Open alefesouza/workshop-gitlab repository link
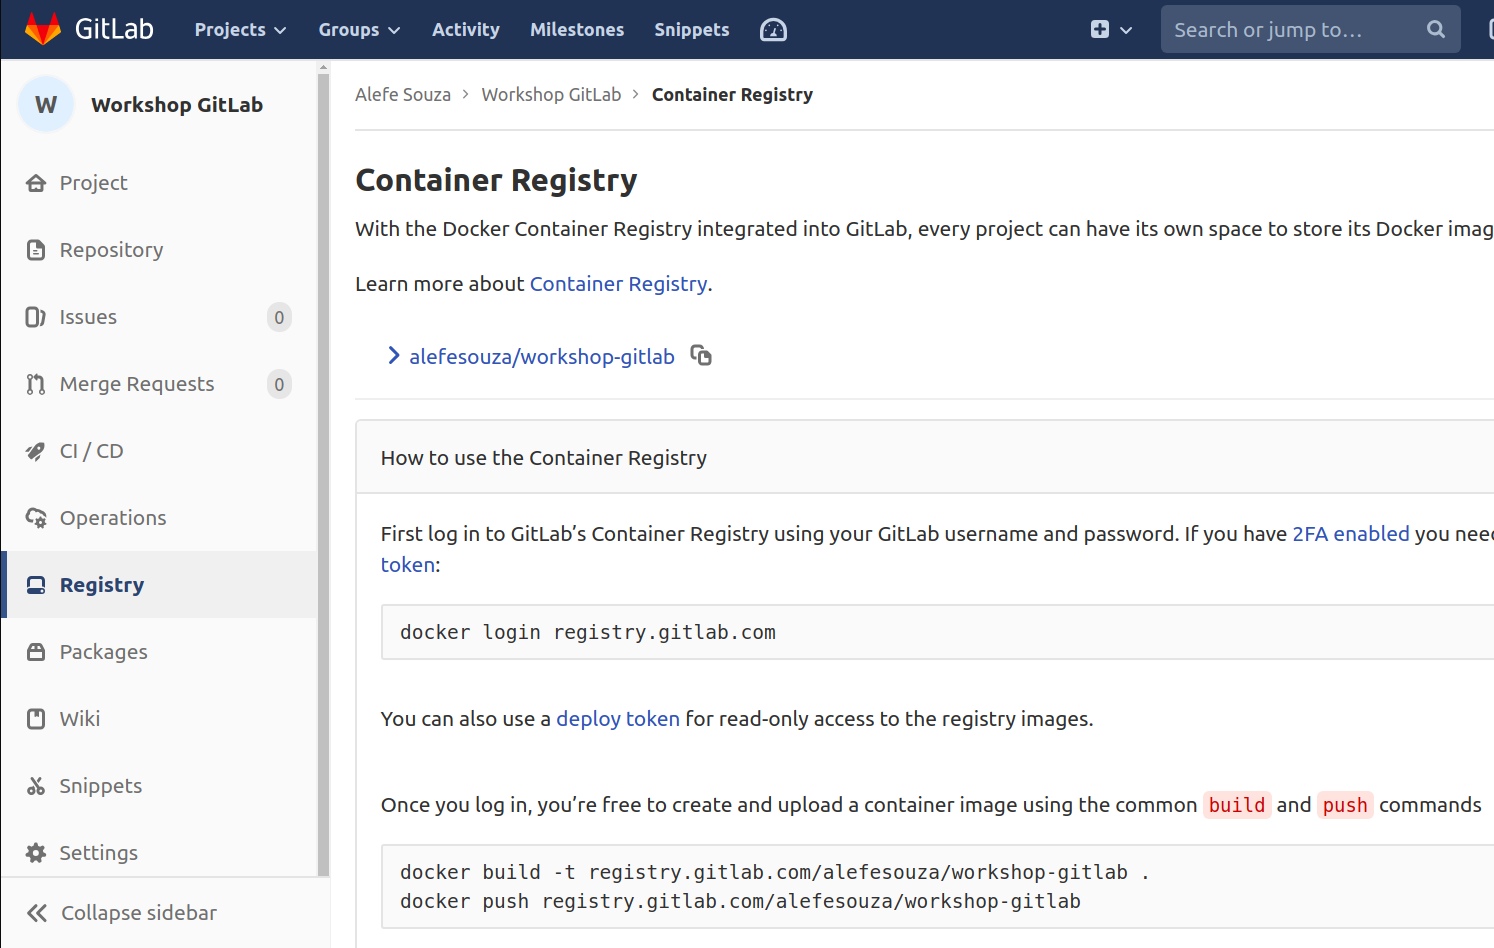 tap(541, 357)
